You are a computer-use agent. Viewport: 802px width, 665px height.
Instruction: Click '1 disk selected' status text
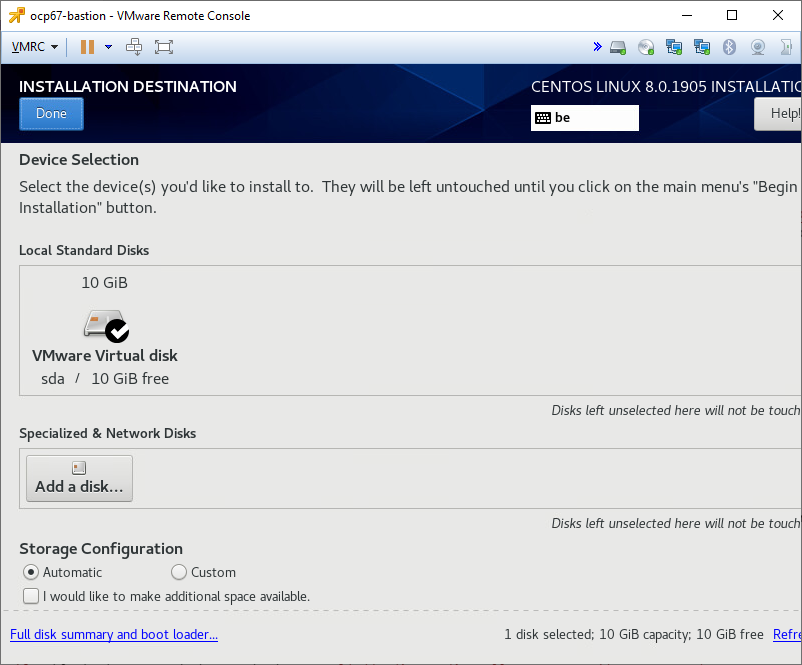pos(549,634)
